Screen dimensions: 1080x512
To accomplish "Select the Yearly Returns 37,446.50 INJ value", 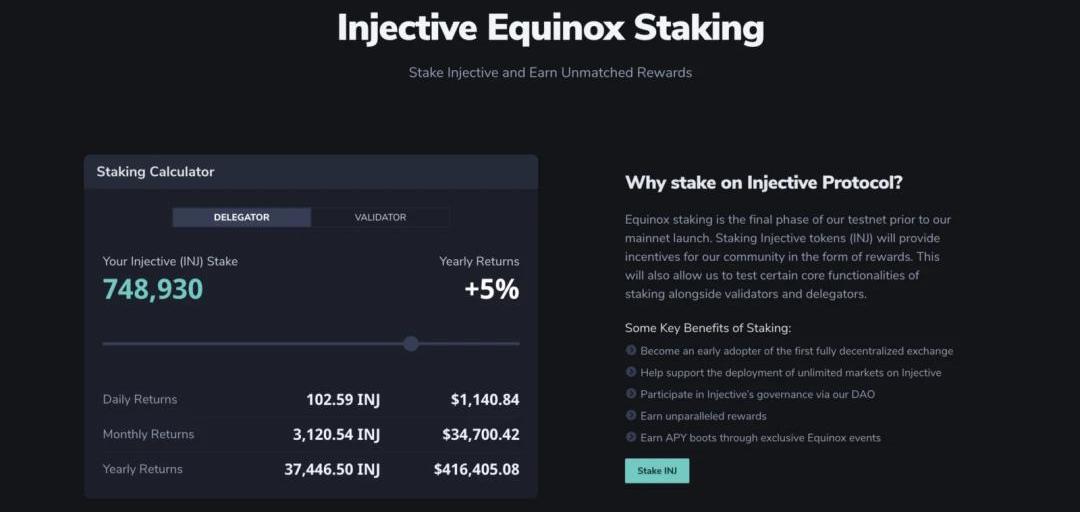I will coord(332,470).
